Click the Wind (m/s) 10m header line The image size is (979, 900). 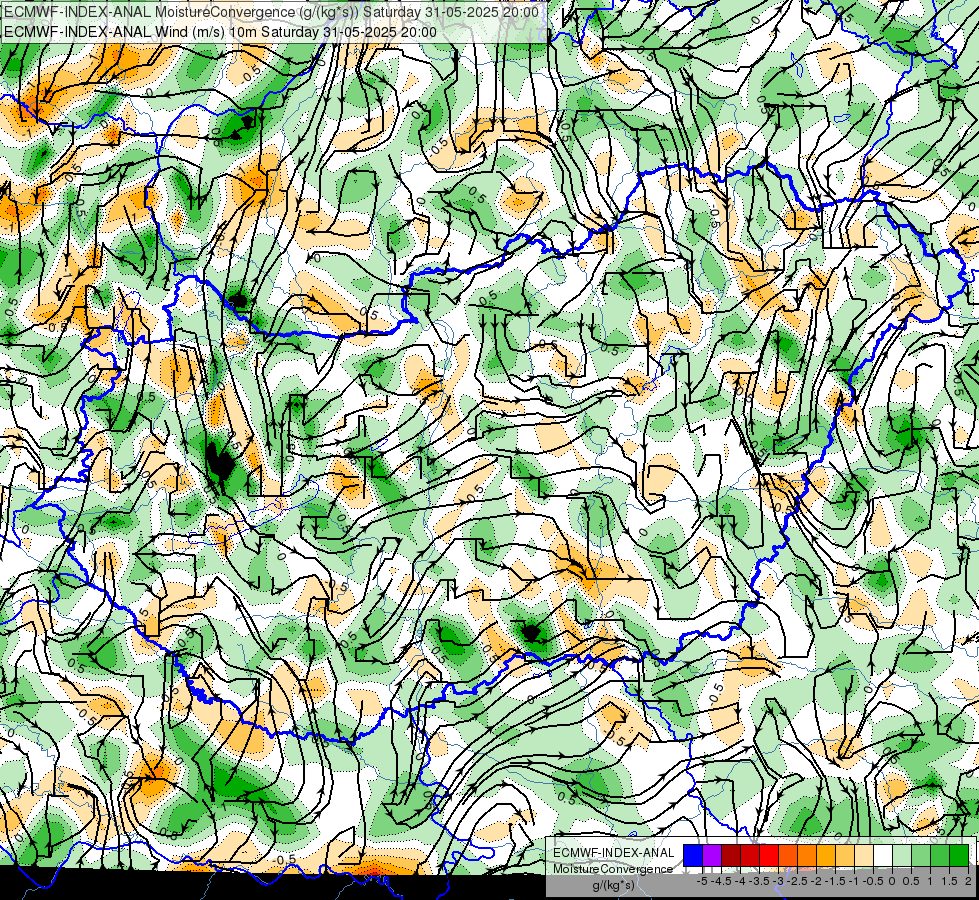tap(220, 32)
